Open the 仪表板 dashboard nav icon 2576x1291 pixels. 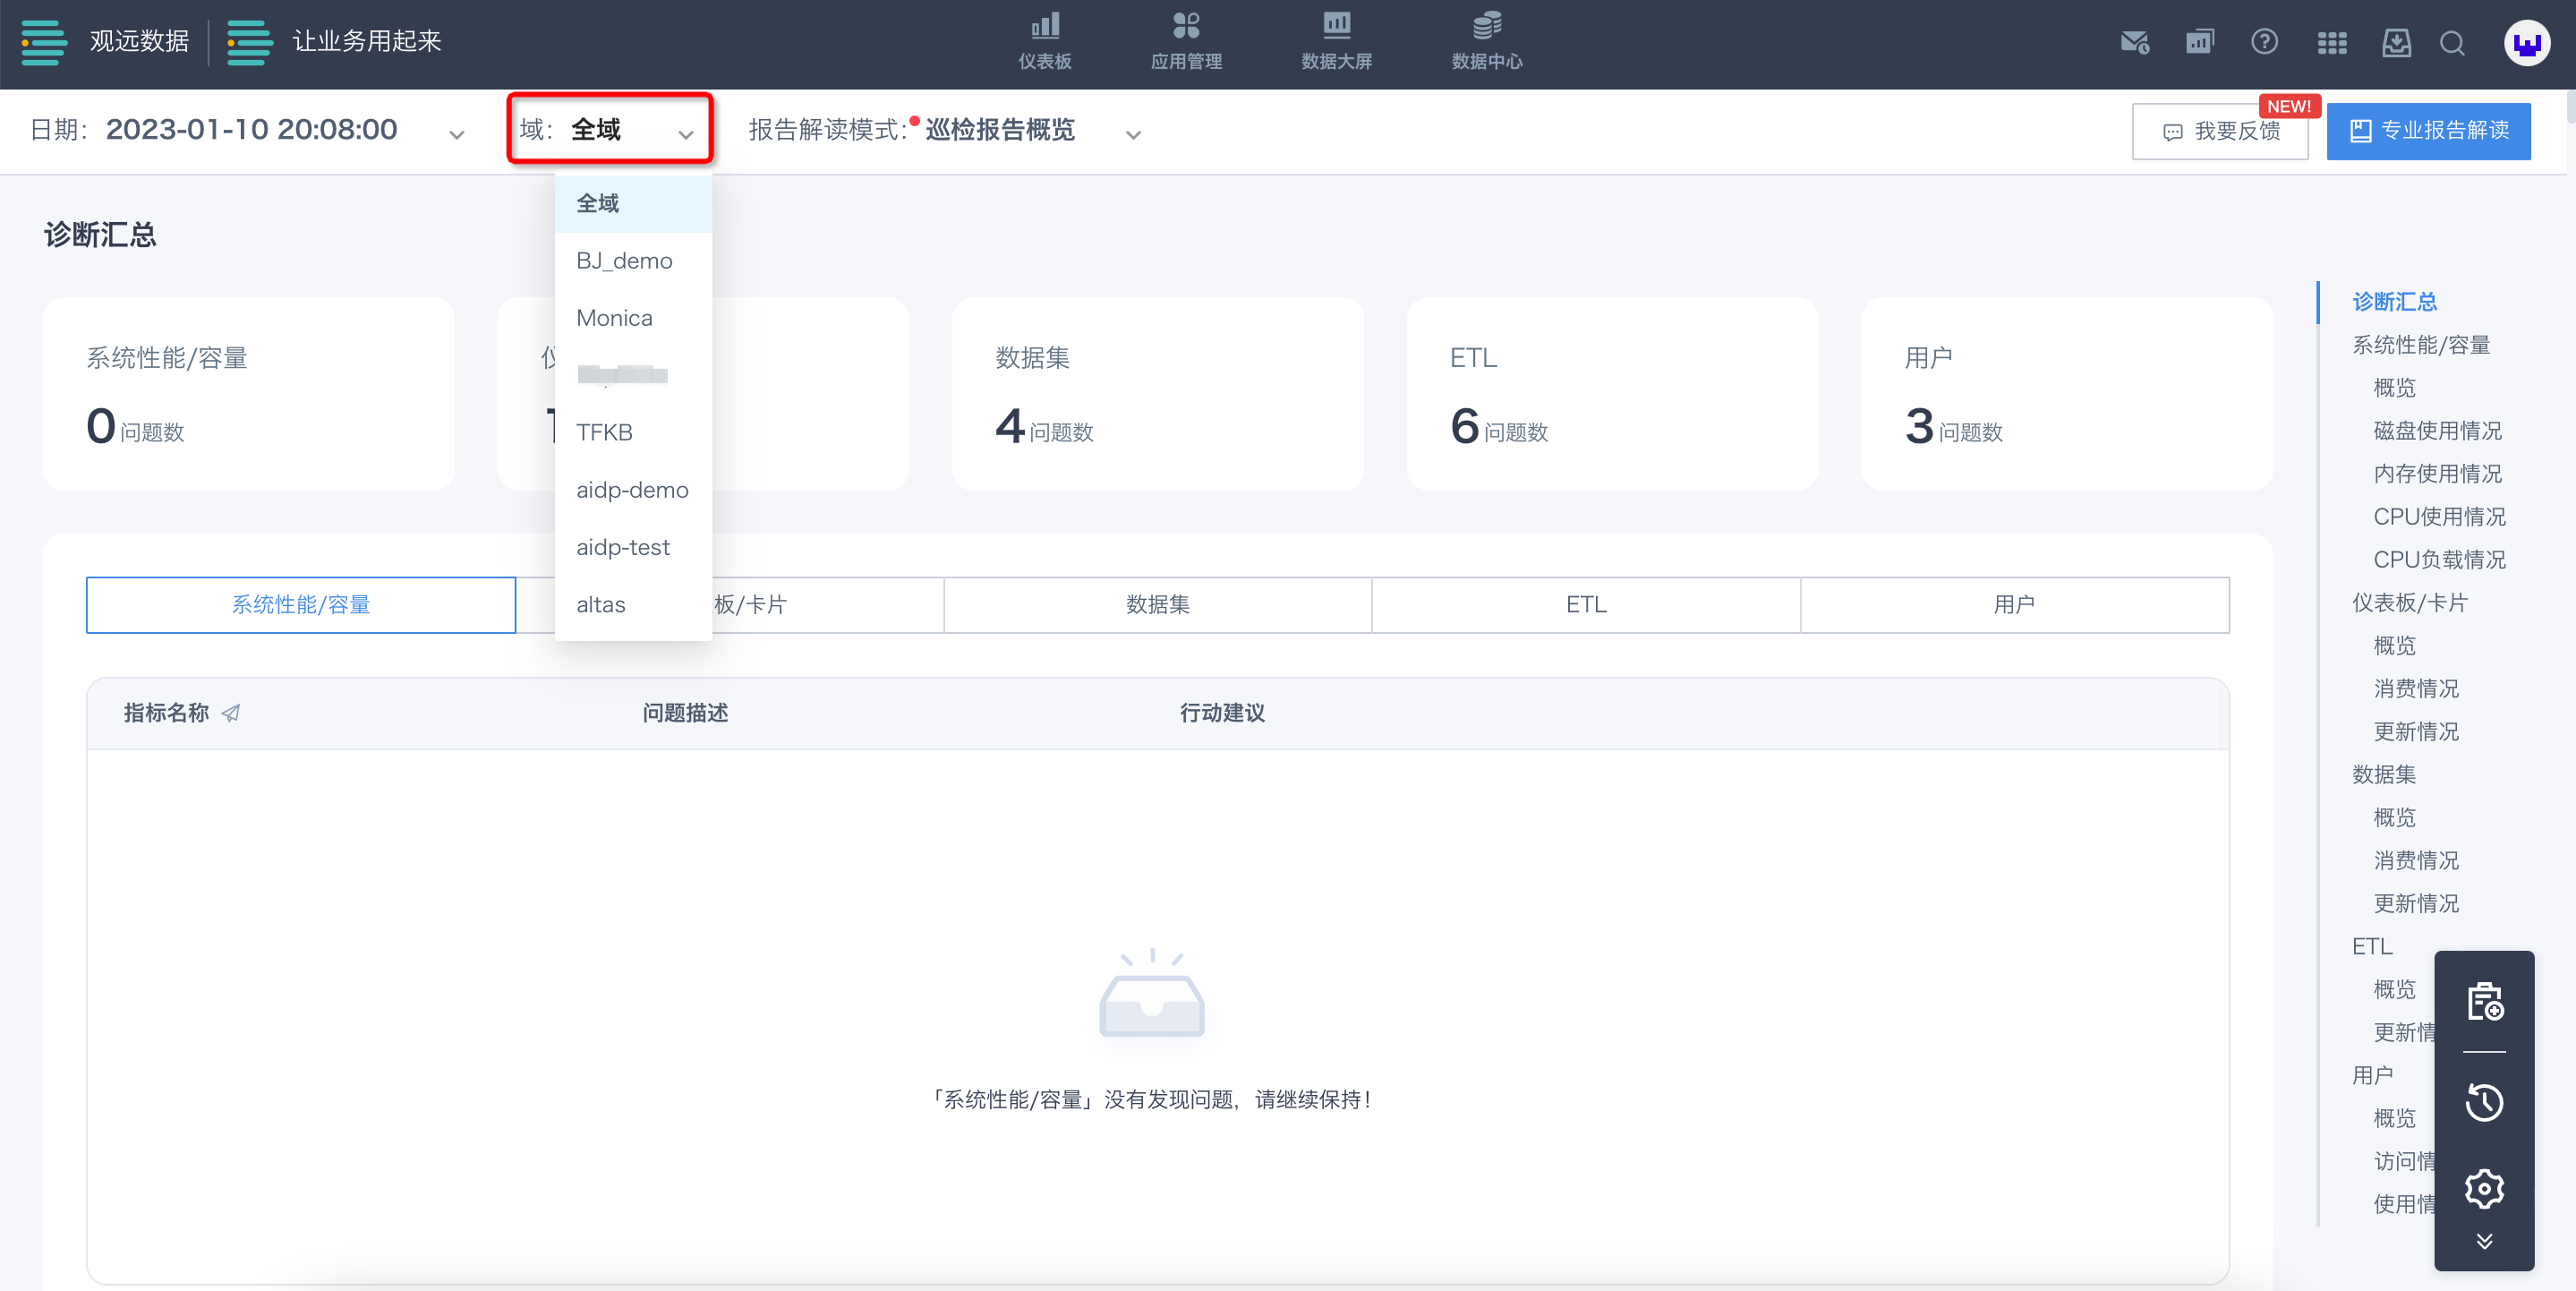point(1044,41)
